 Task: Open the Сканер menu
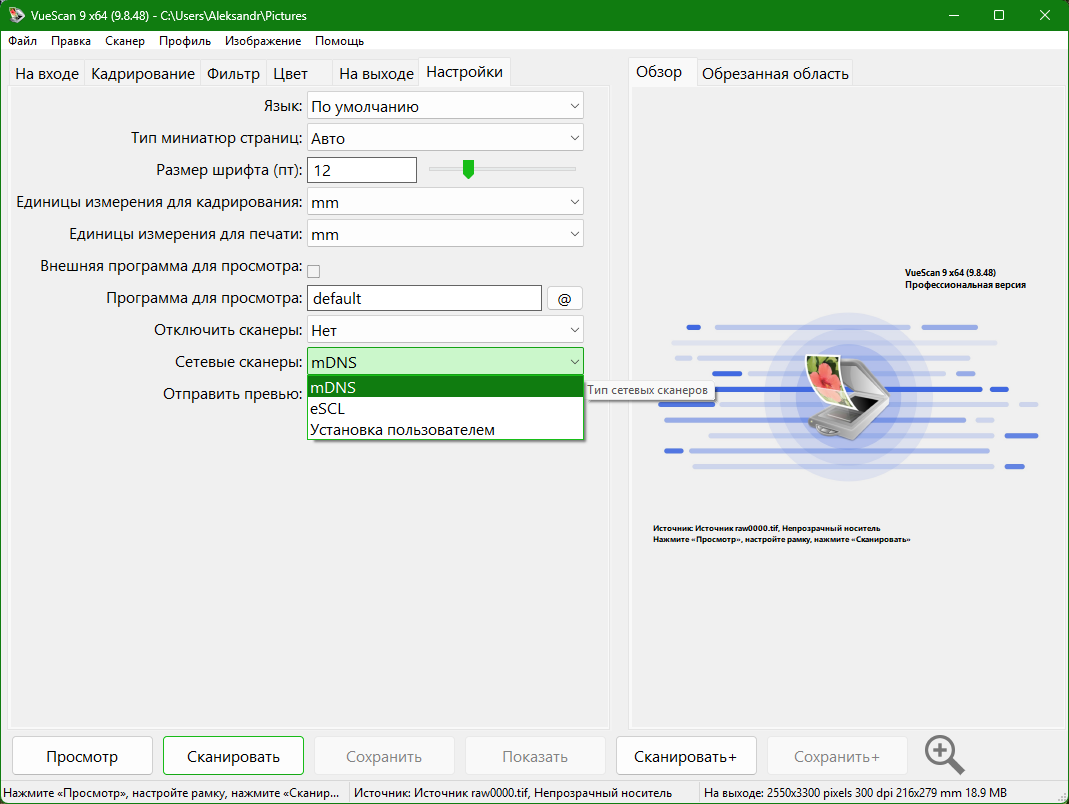point(124,41)
